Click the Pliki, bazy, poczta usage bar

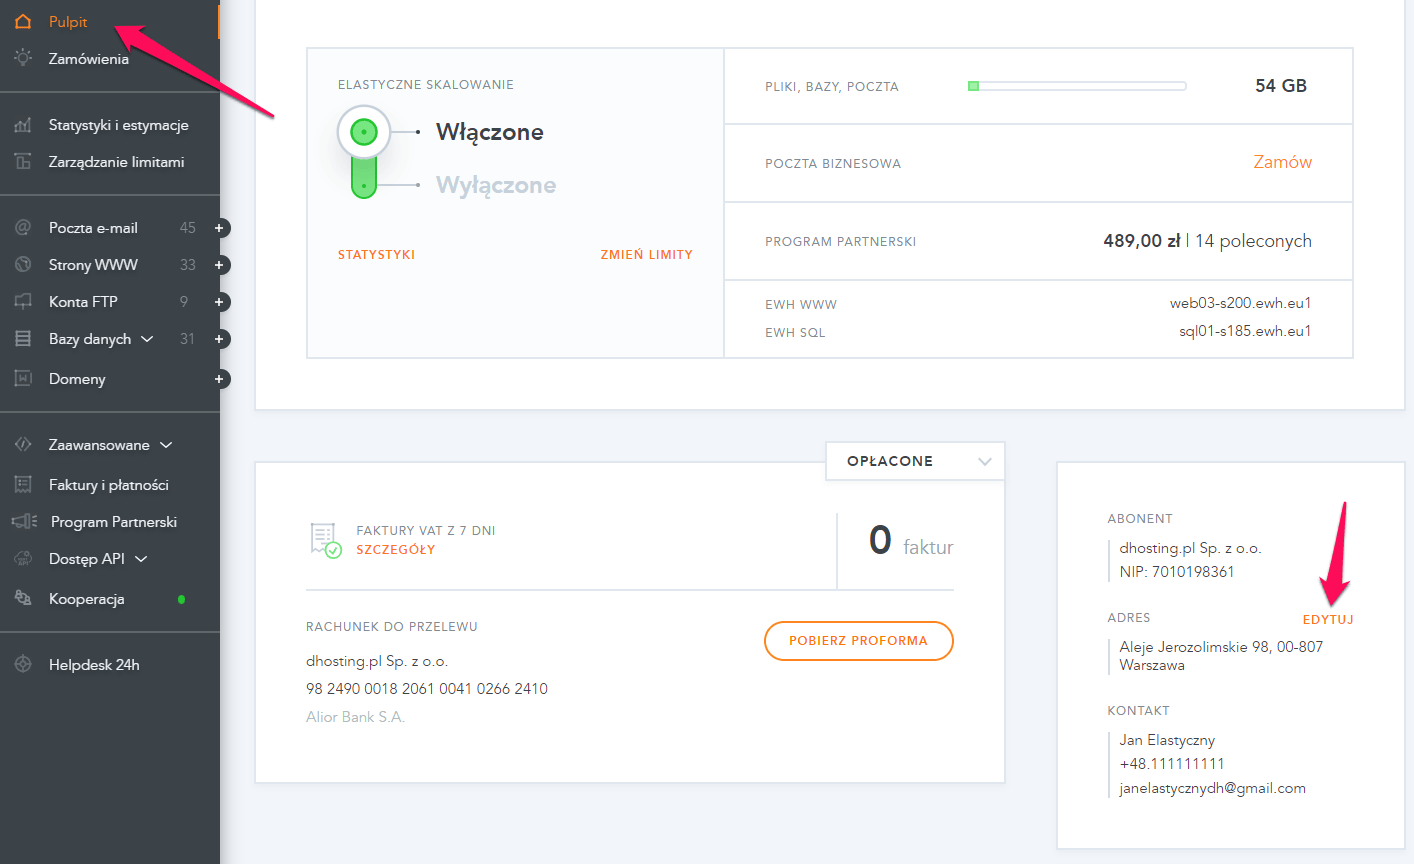1077,86
